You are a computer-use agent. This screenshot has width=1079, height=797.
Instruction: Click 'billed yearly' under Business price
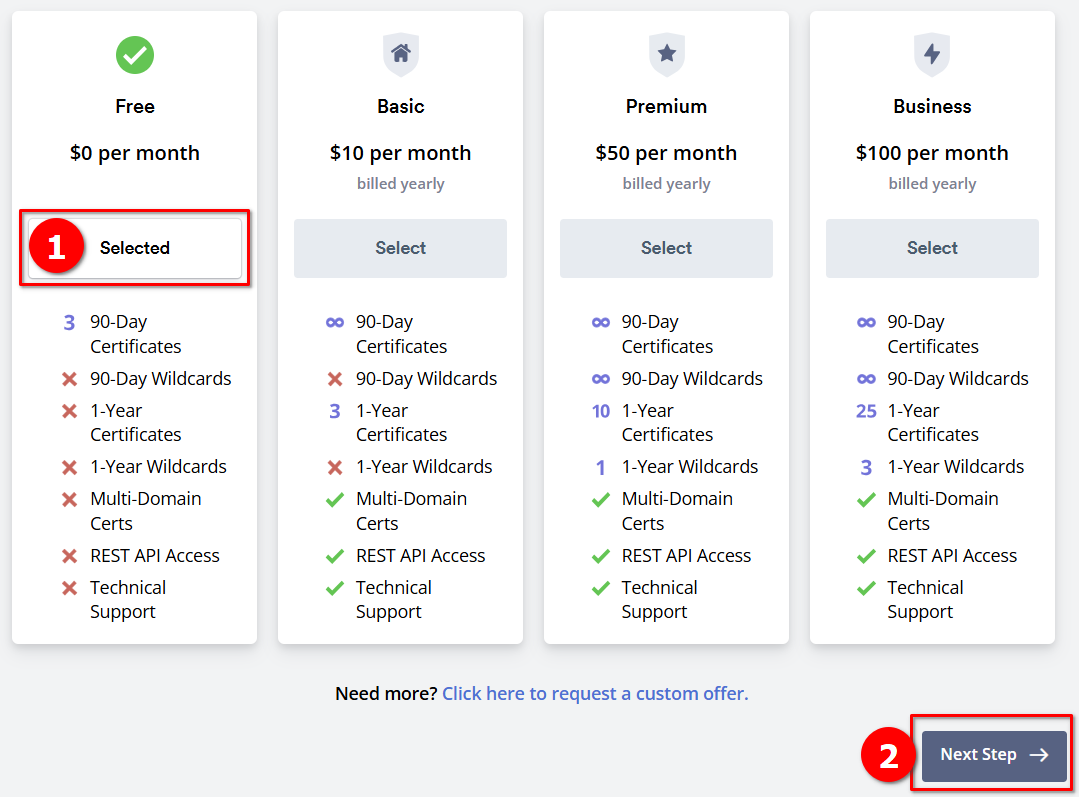[x=932, y=184]
